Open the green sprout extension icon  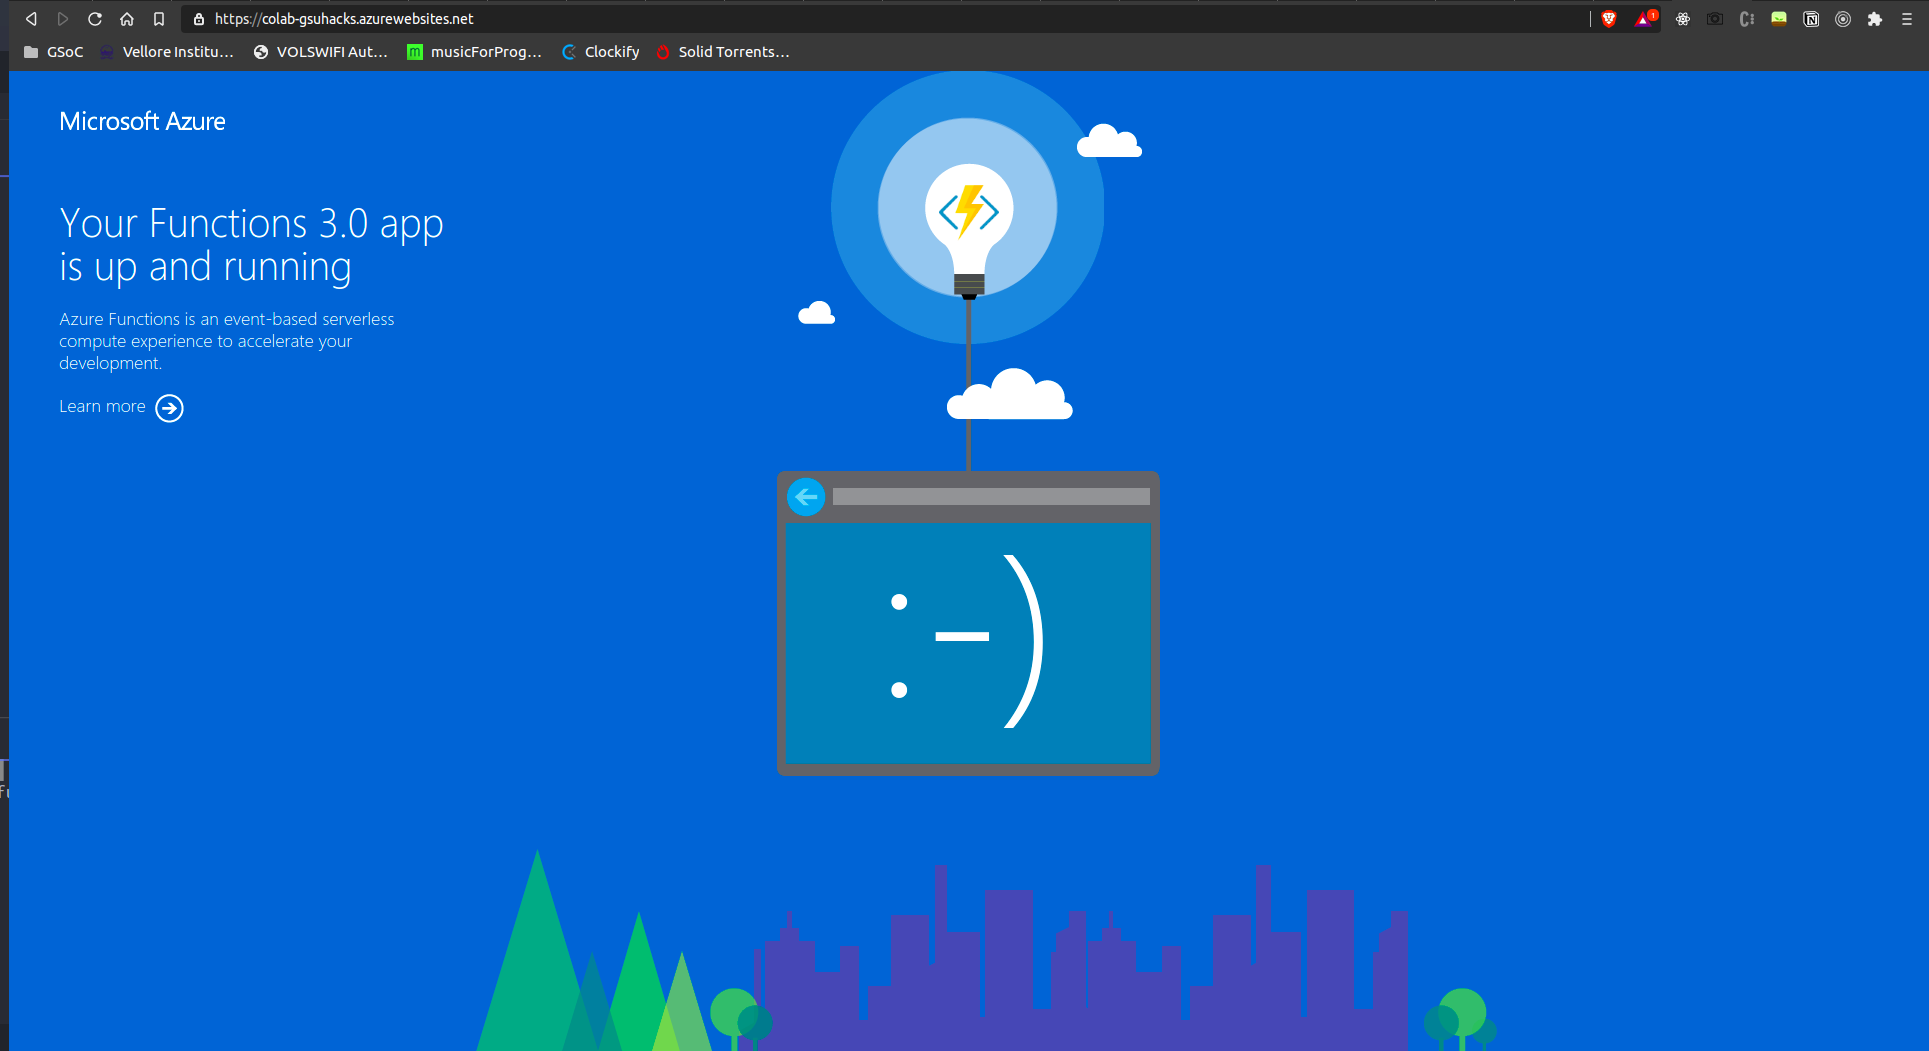[1779, 19]
